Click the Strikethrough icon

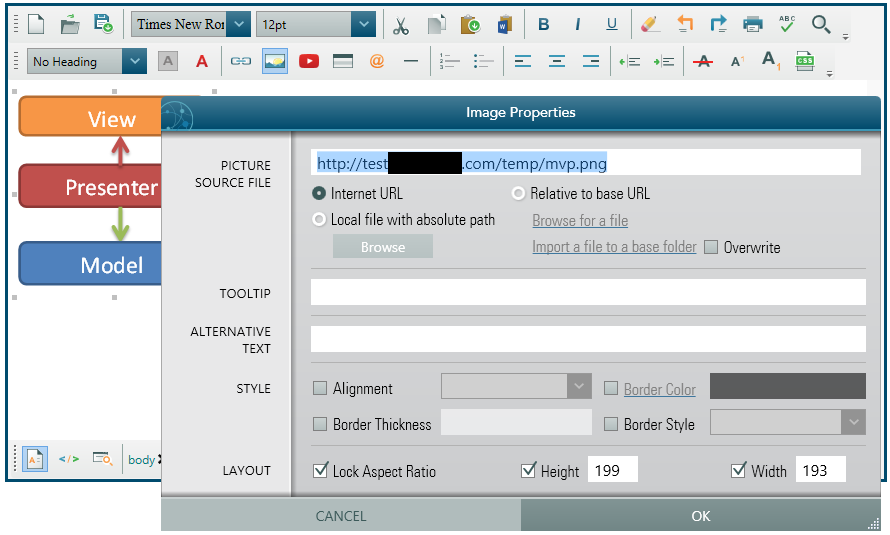[x=703, y=61]
